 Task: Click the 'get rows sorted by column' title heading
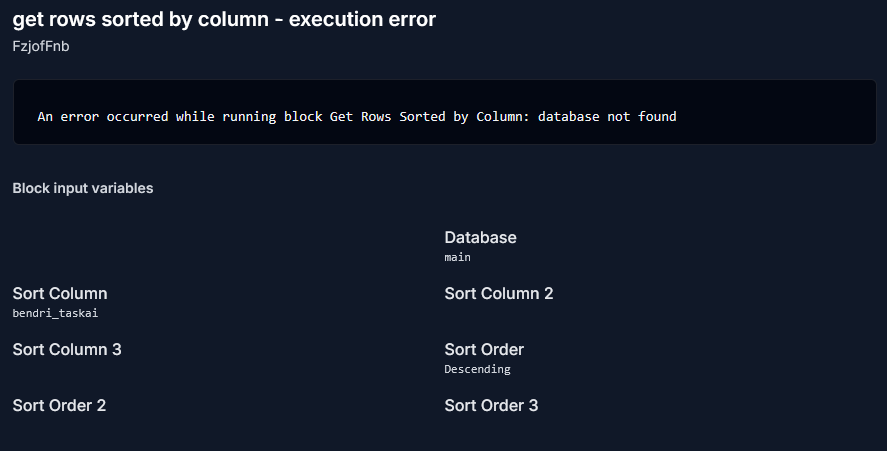pos(224,20)
